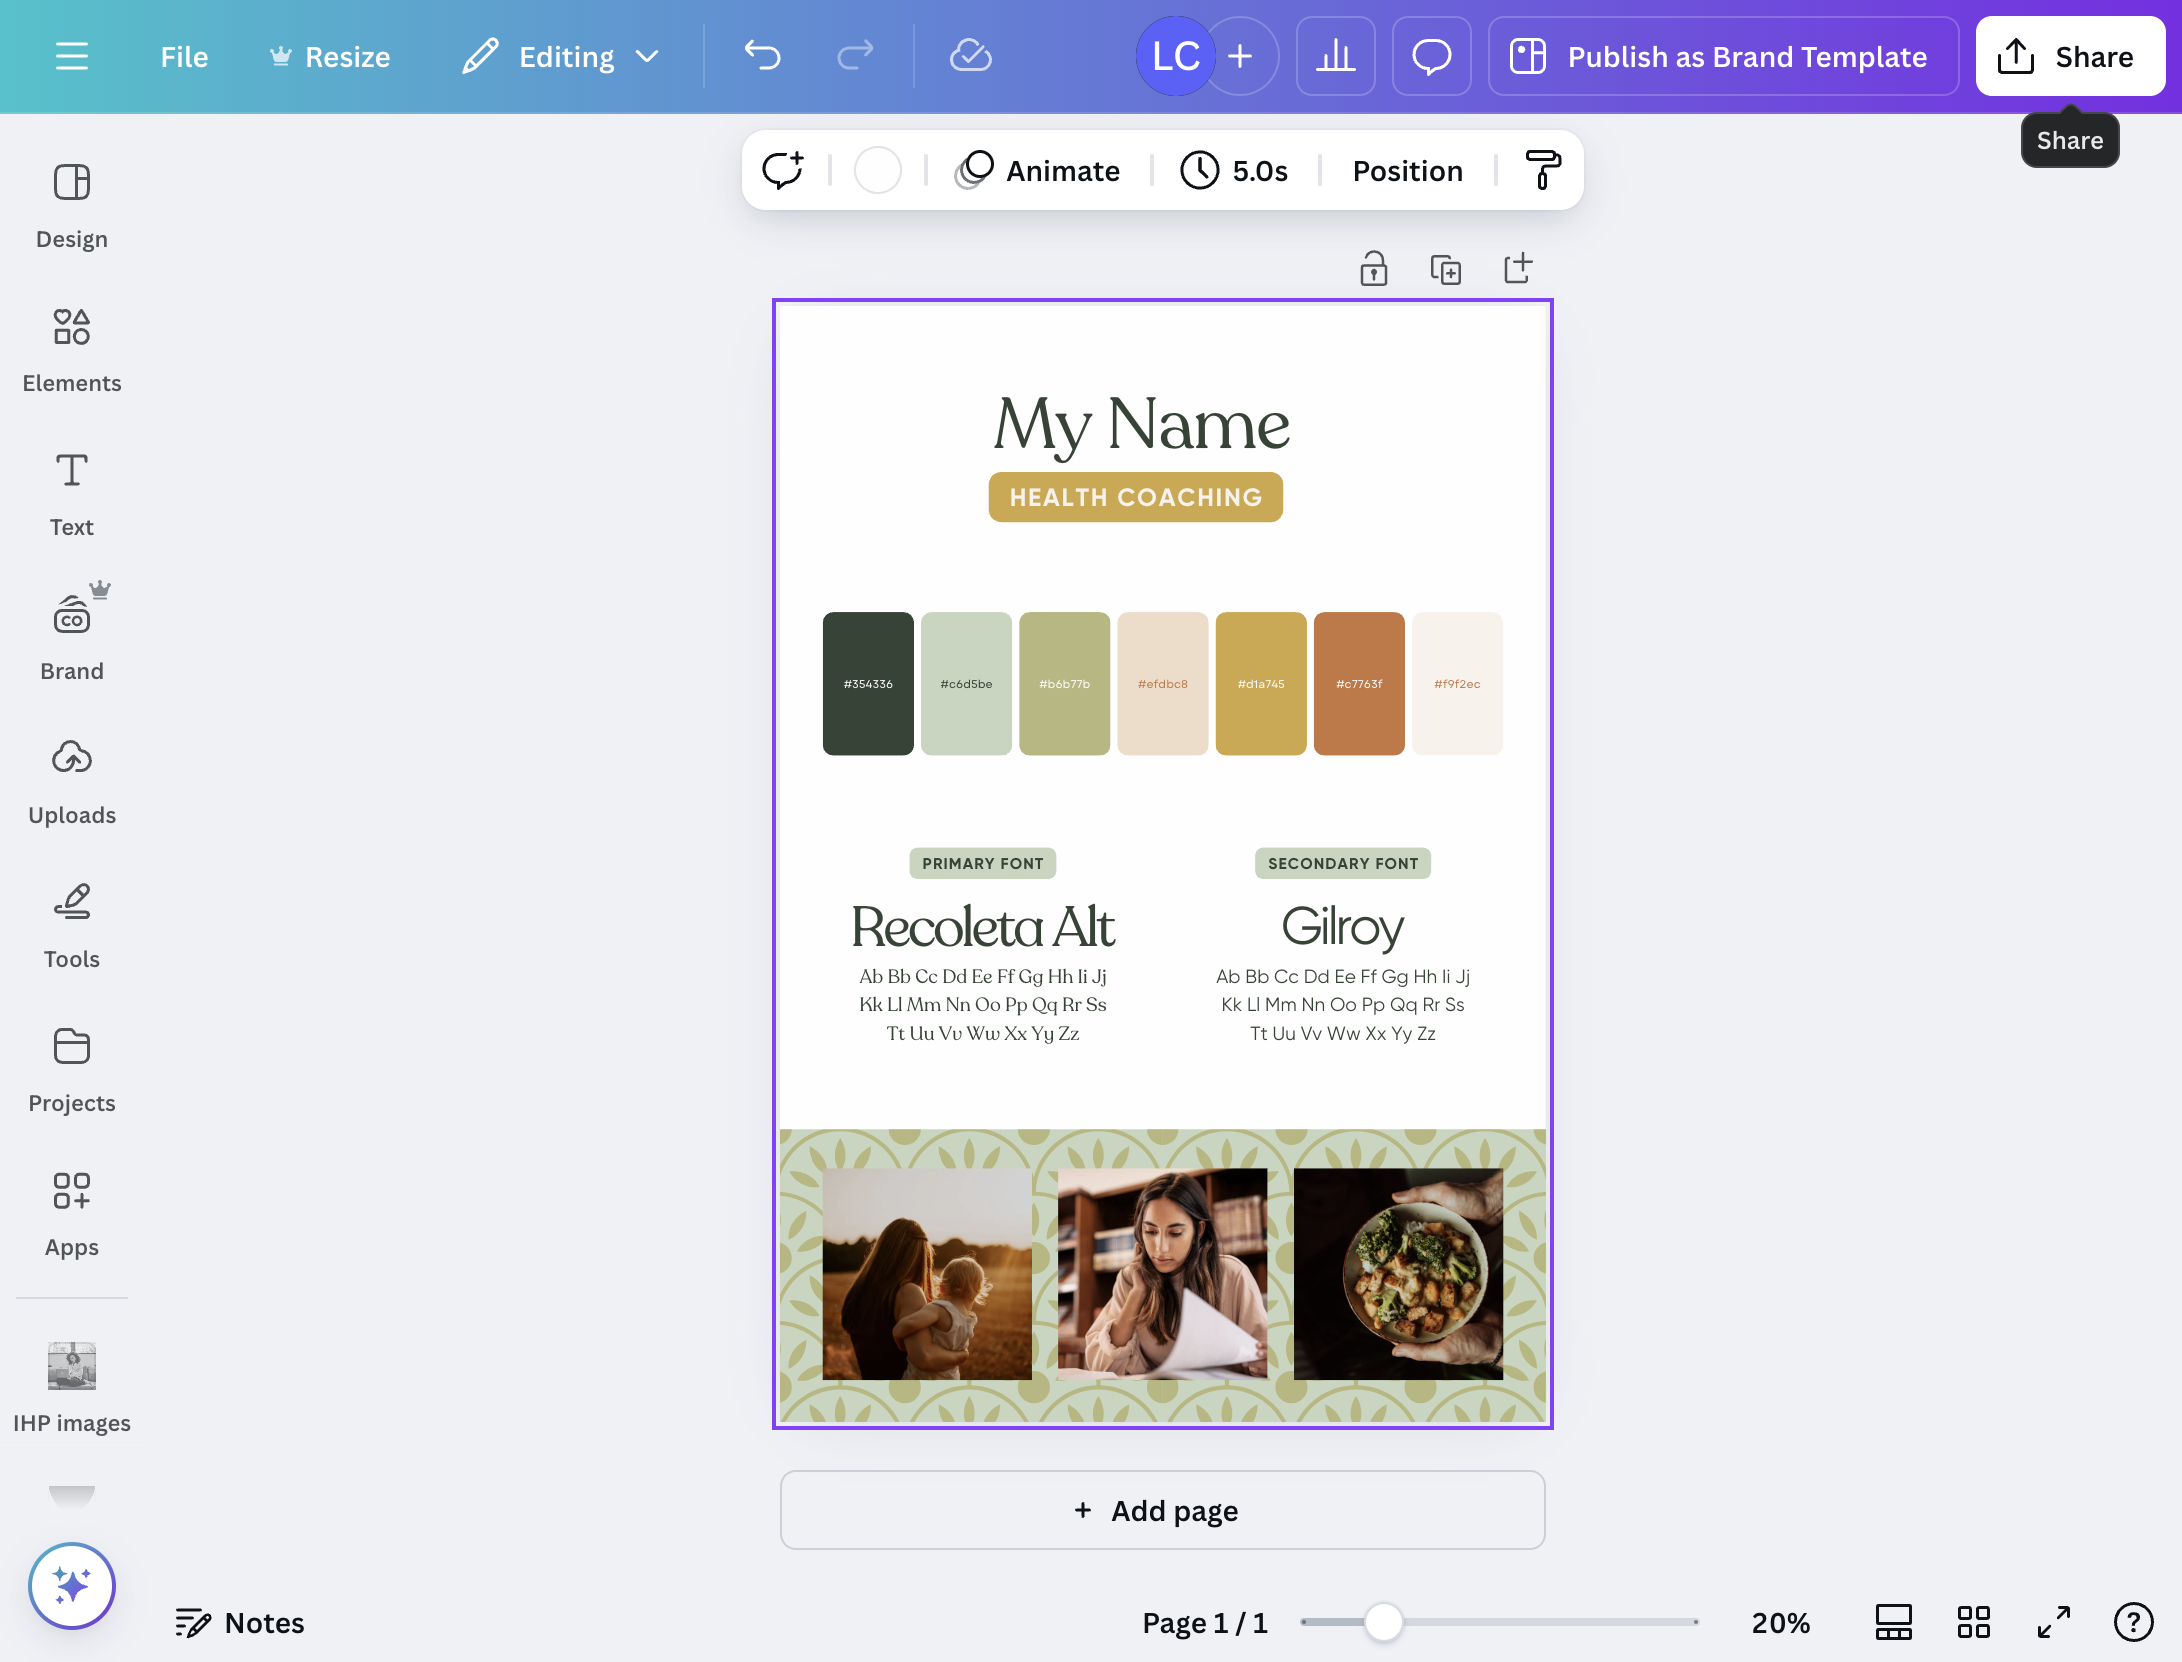The width and height of the screenshot is (2182, 1662).
Task: Open the Resize option
Action: pos(330,57)
